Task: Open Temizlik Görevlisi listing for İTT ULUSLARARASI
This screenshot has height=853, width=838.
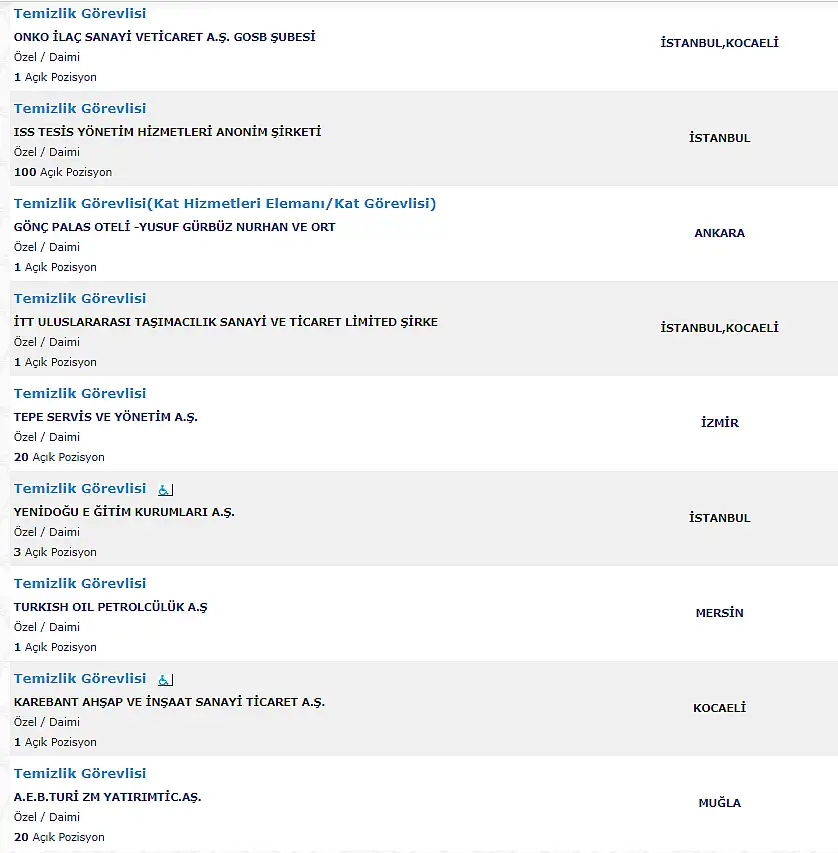Action: click(80, 299)
